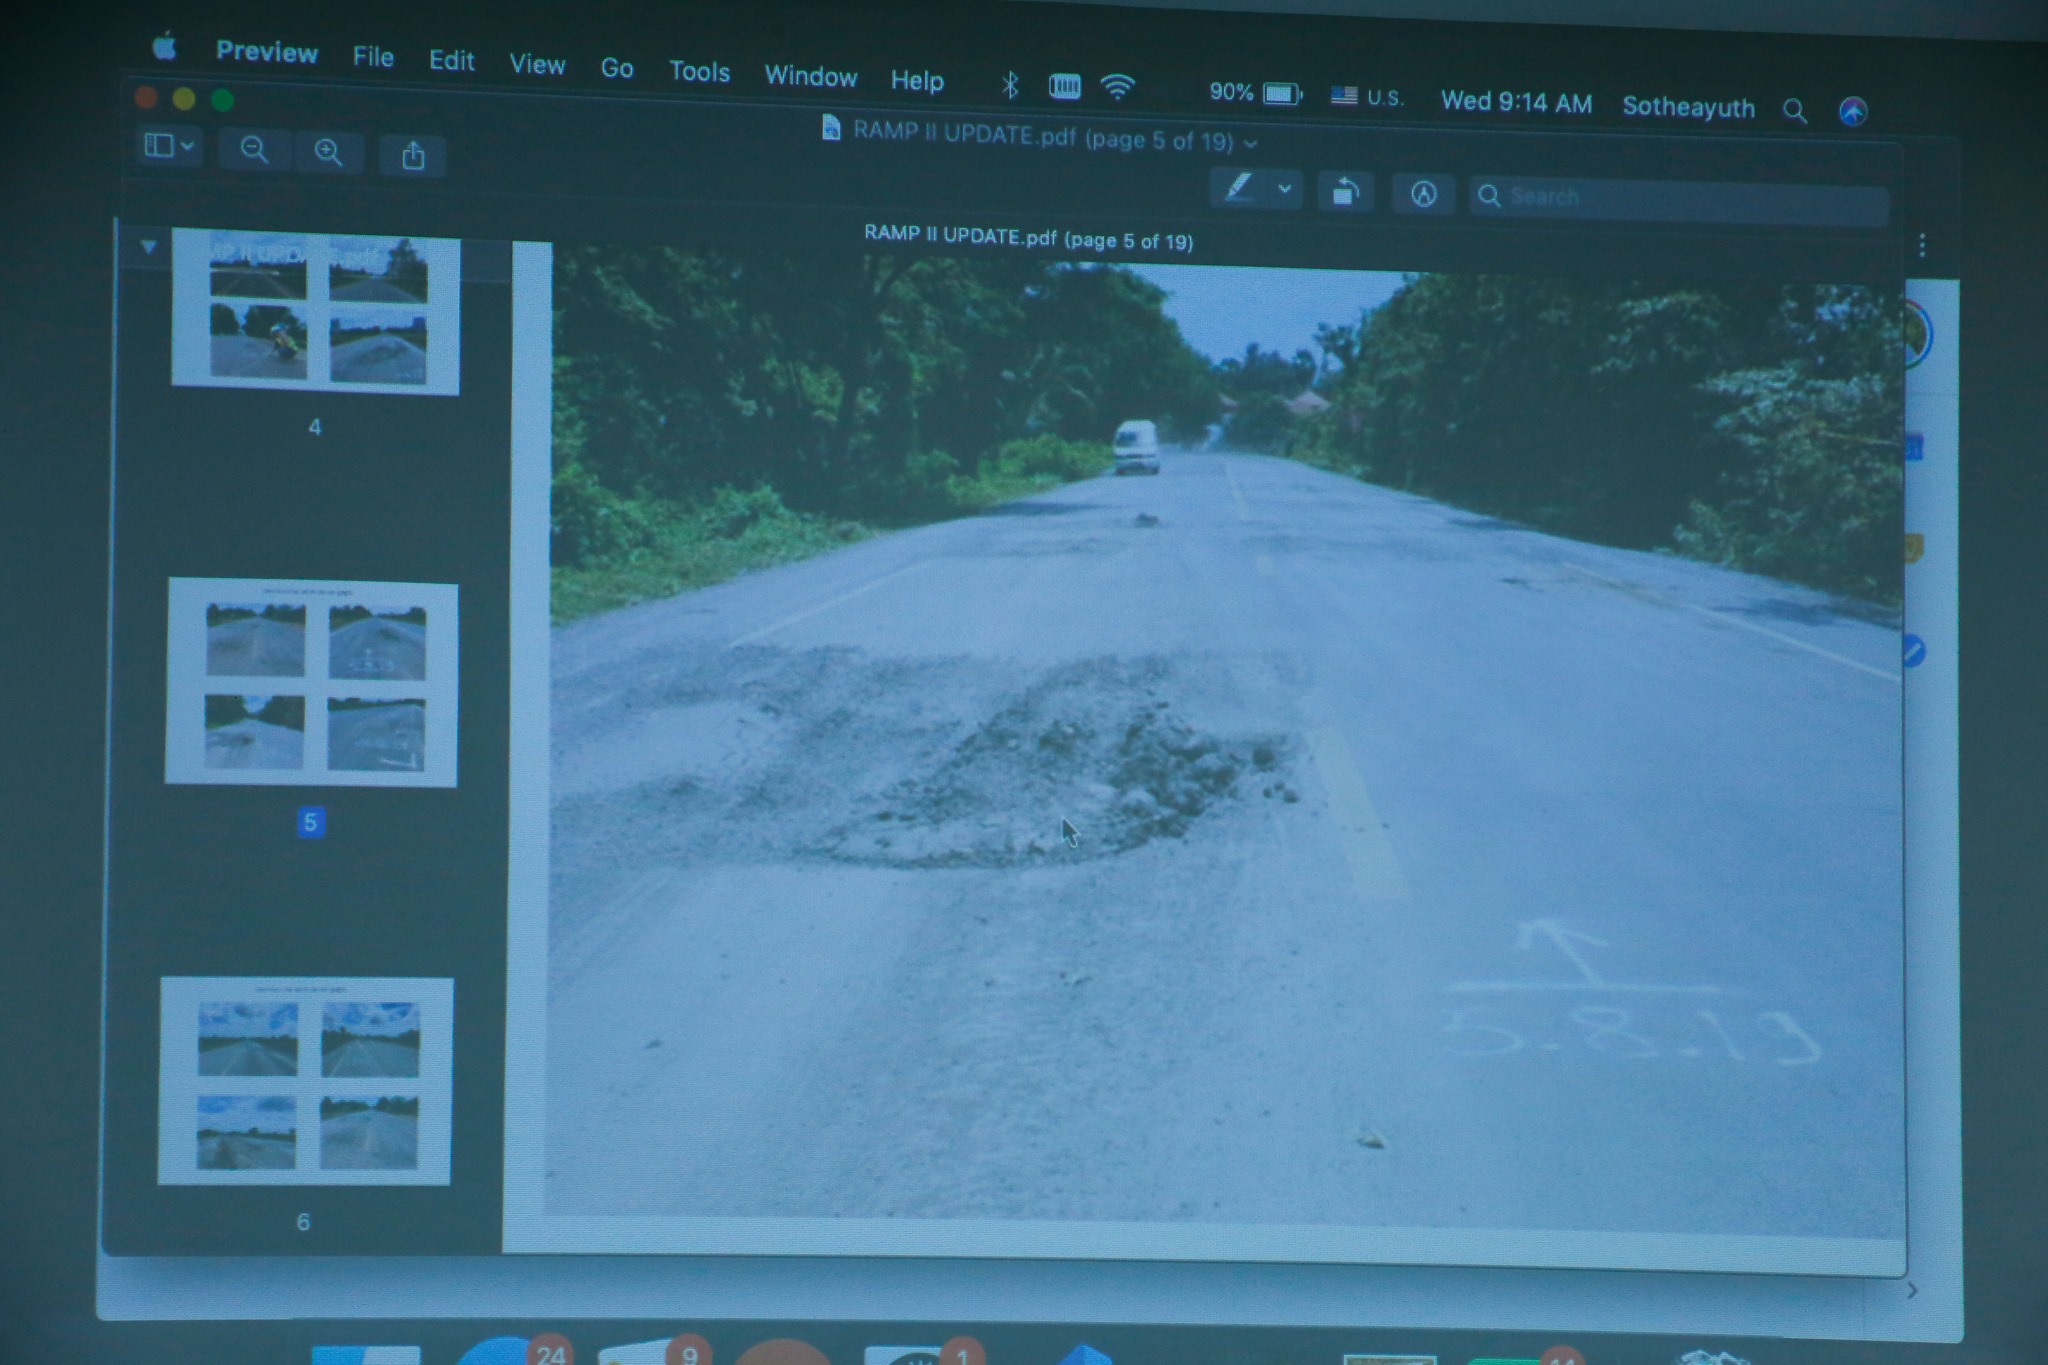Click the close window red button

tap(146, 97)
